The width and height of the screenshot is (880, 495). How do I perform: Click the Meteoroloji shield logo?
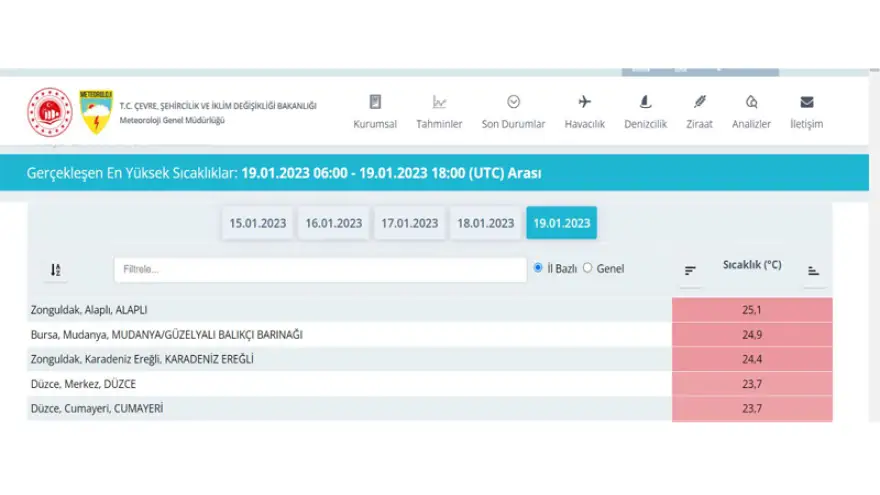96,112
